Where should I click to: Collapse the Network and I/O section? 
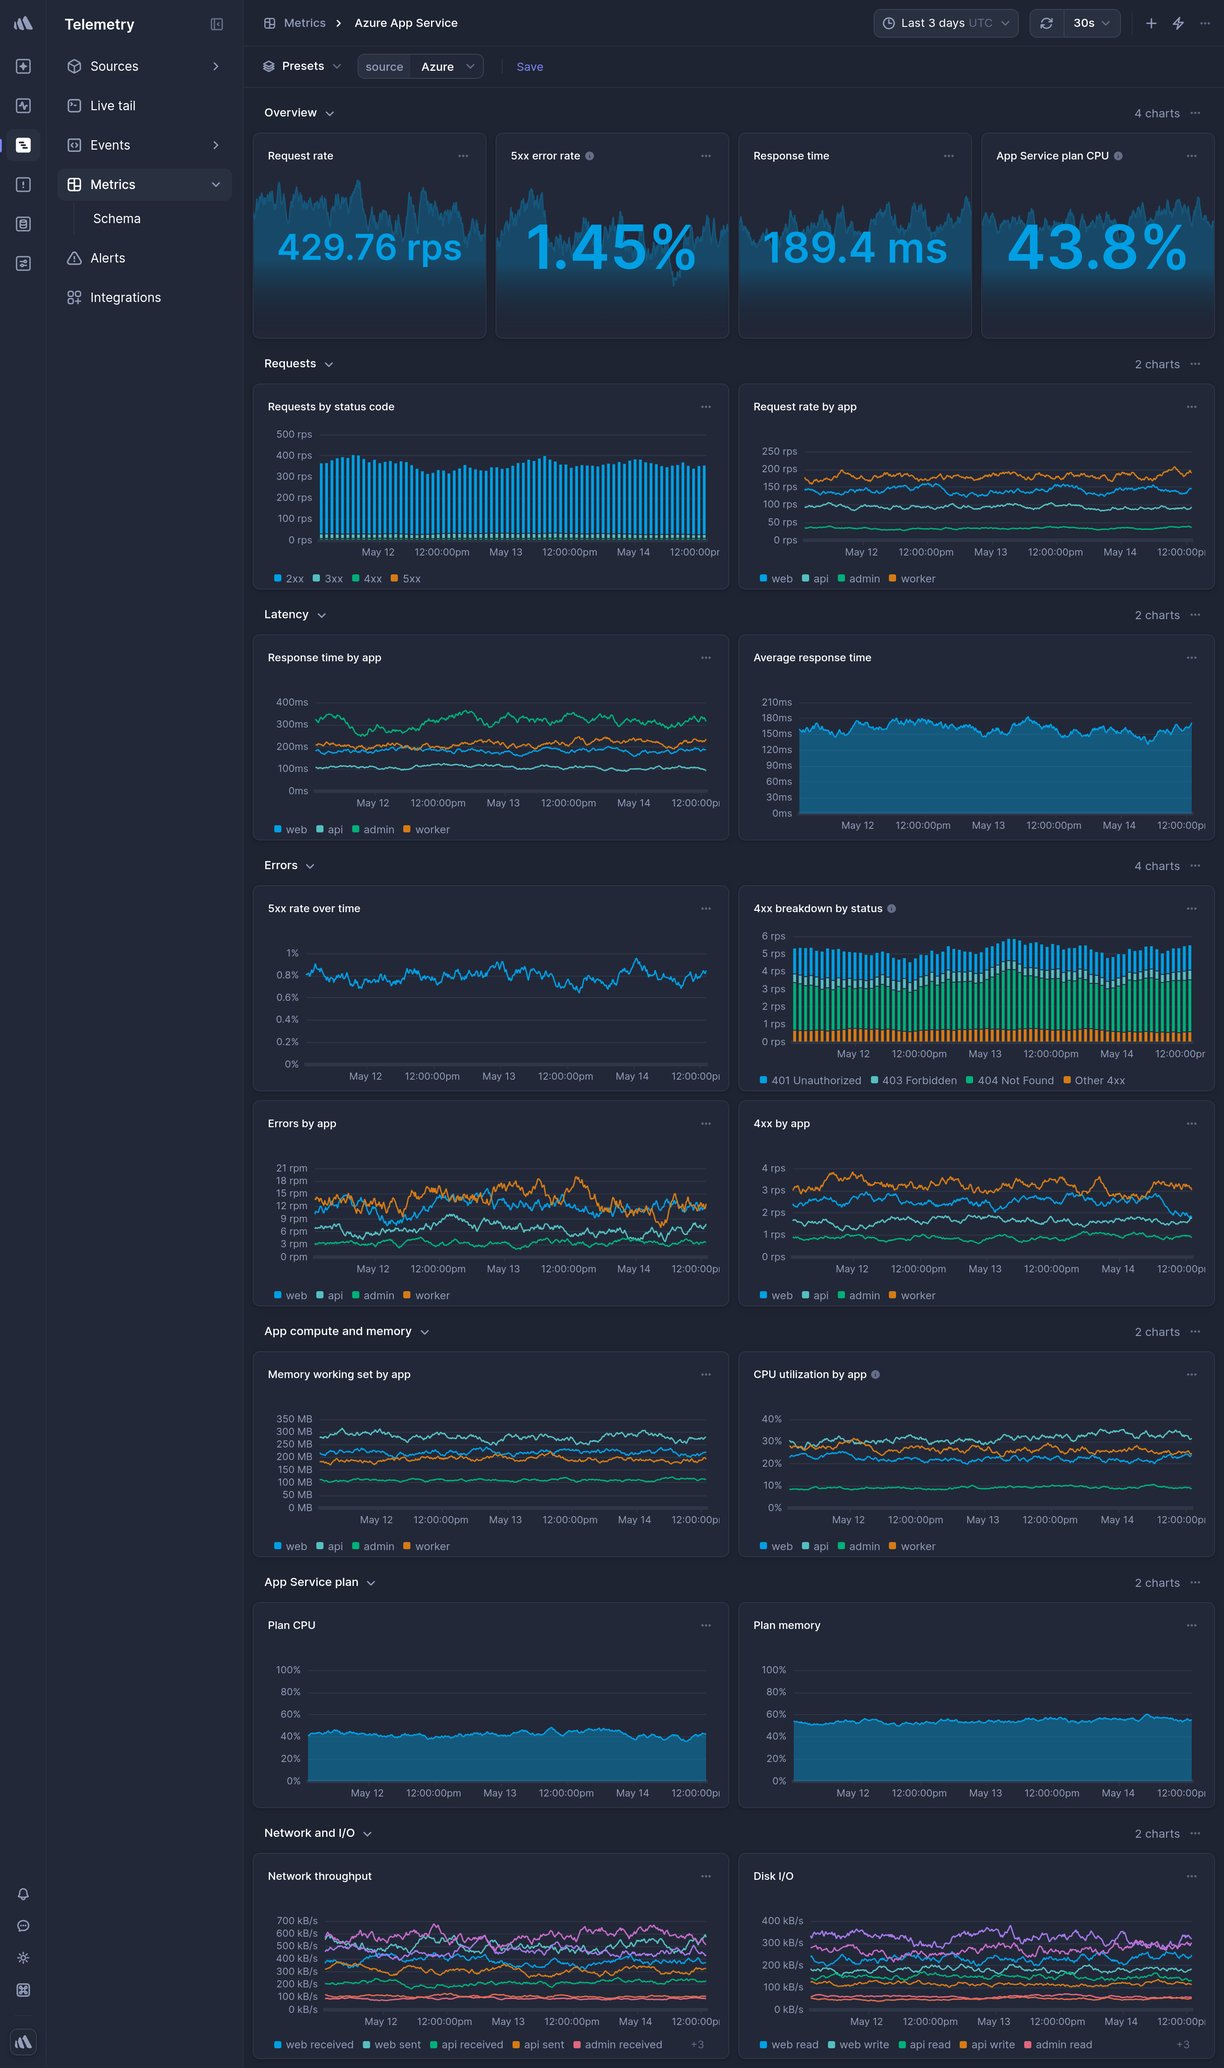click(318, 1834)
